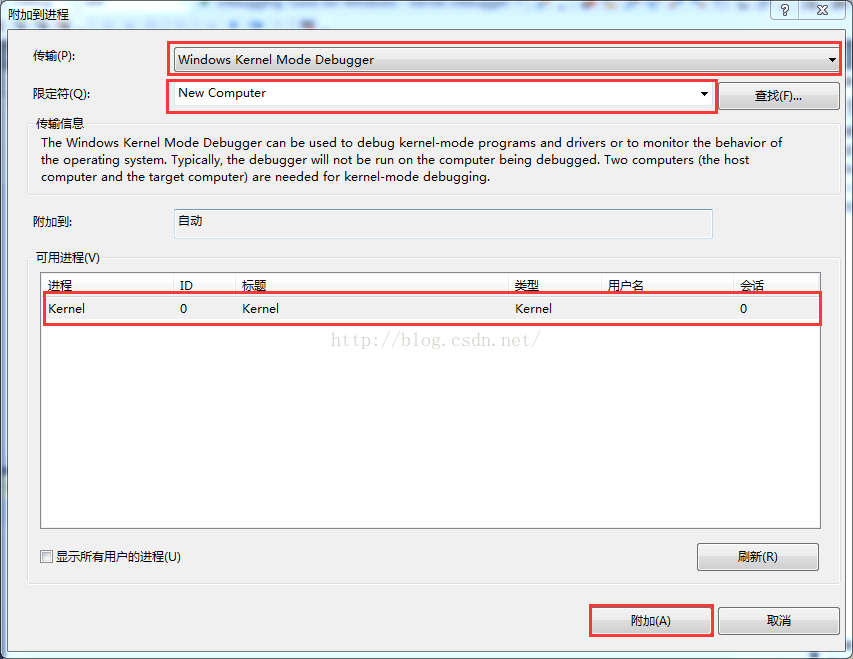Sort by the 会话 column header
853x659 pixels.
click(x=776, y=285)
